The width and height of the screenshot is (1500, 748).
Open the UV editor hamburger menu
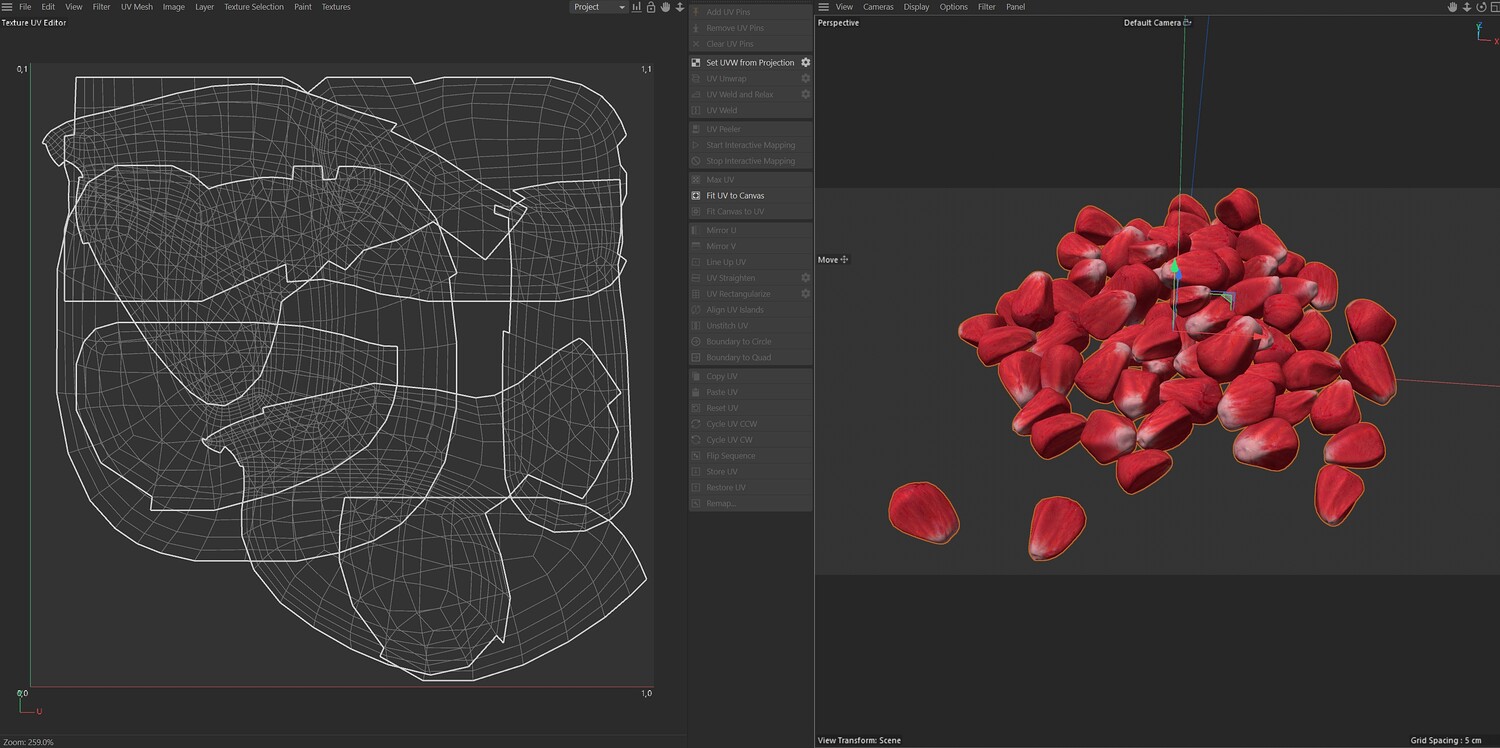[7, 7]
